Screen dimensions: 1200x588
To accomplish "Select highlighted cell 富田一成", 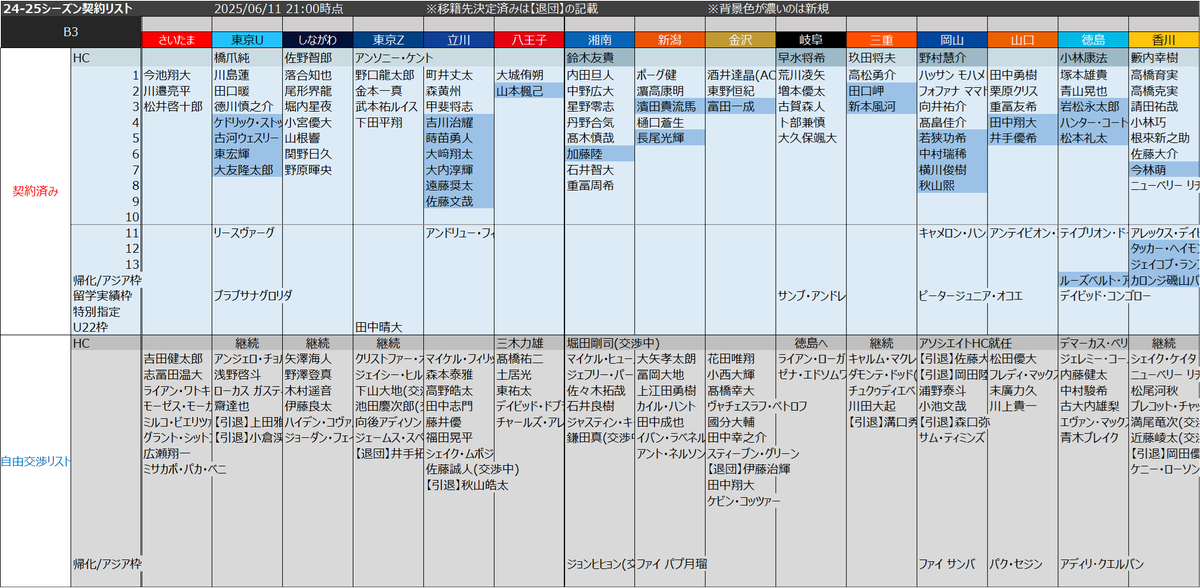I will click(x=740, y=105).
